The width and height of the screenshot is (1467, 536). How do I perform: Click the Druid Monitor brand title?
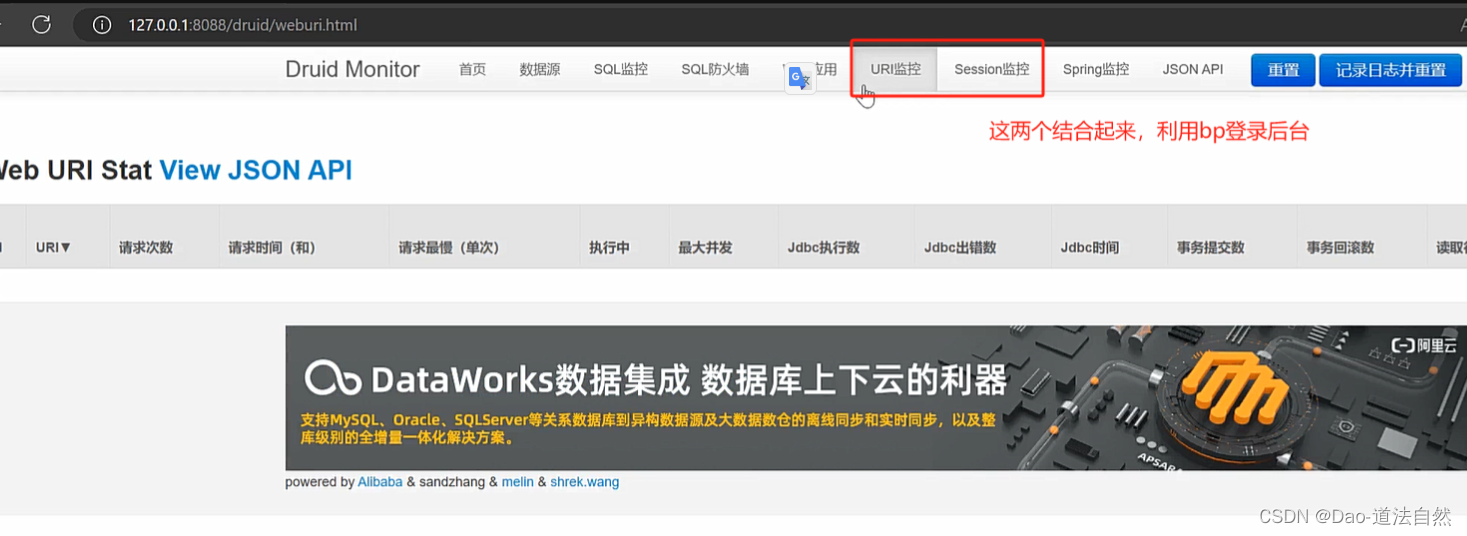[352, 69]
